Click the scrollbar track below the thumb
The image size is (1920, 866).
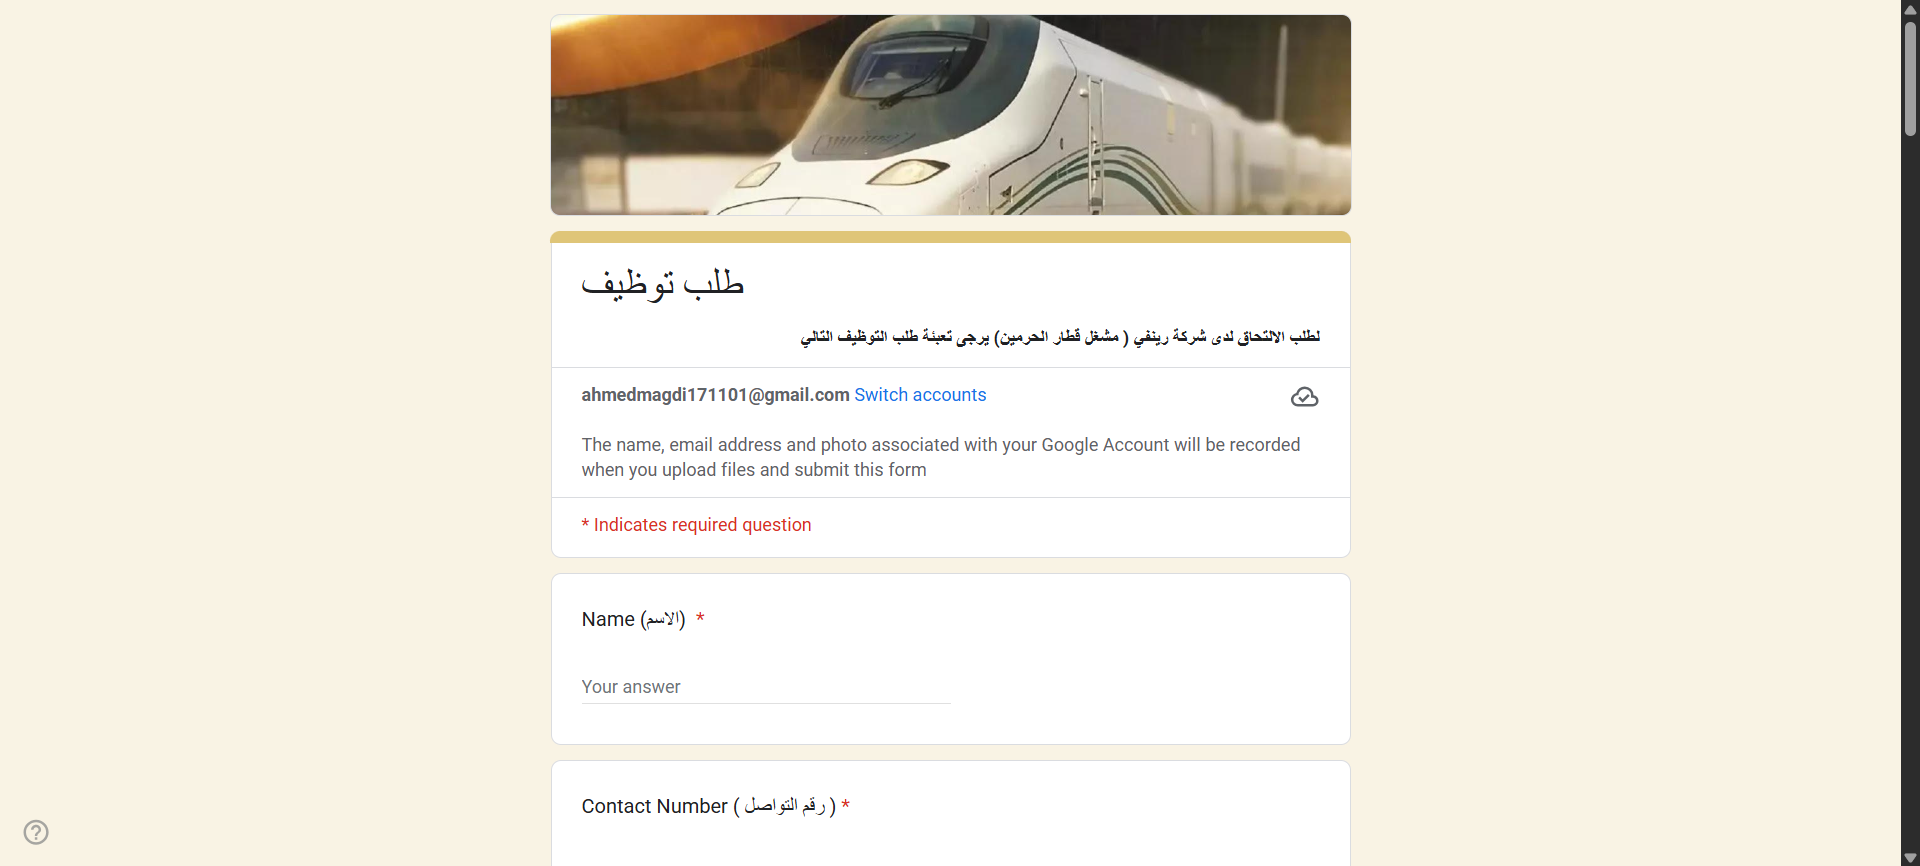point(1910,500)
